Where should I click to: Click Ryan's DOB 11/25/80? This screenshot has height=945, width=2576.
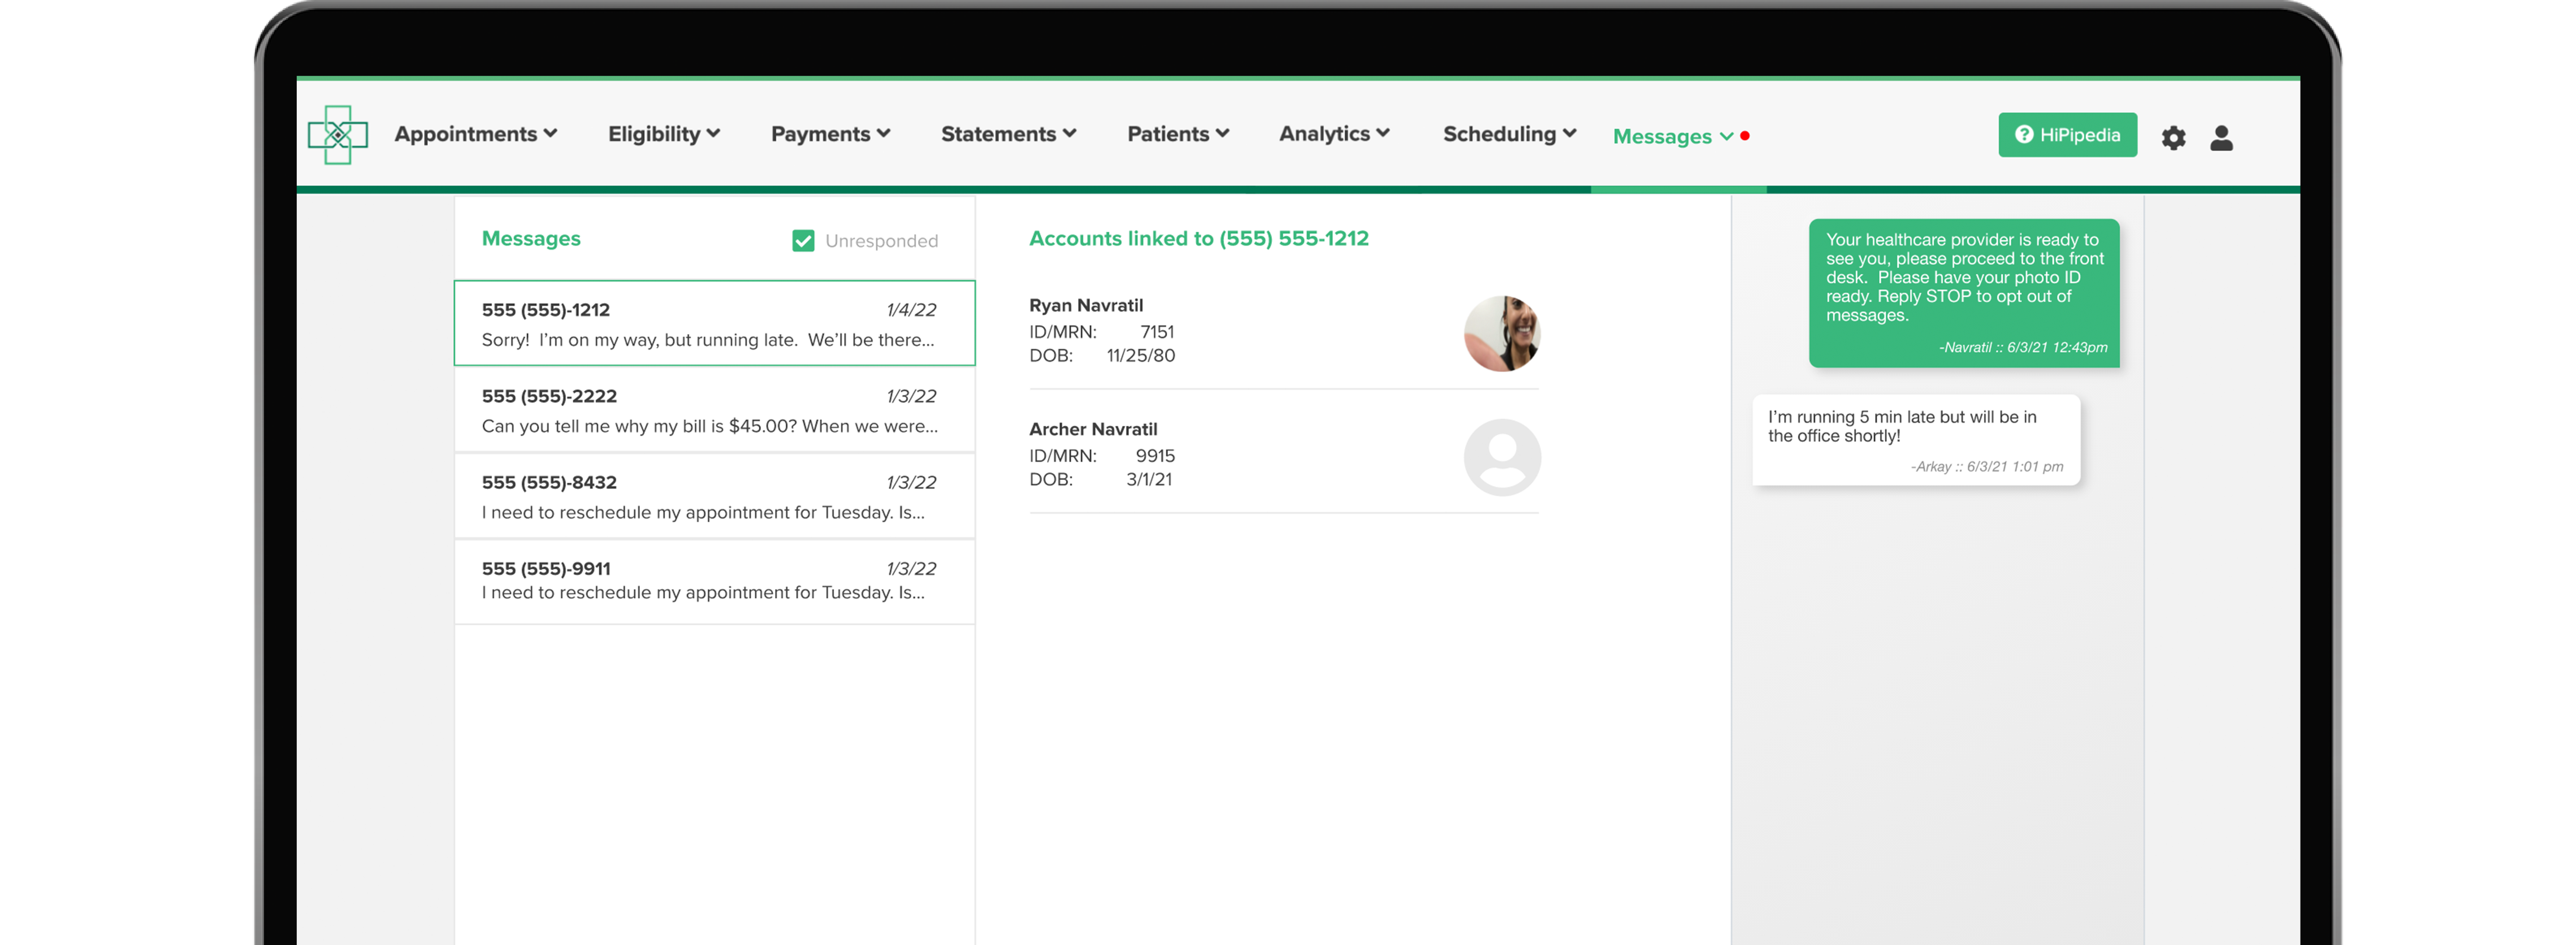[1141, 356]
